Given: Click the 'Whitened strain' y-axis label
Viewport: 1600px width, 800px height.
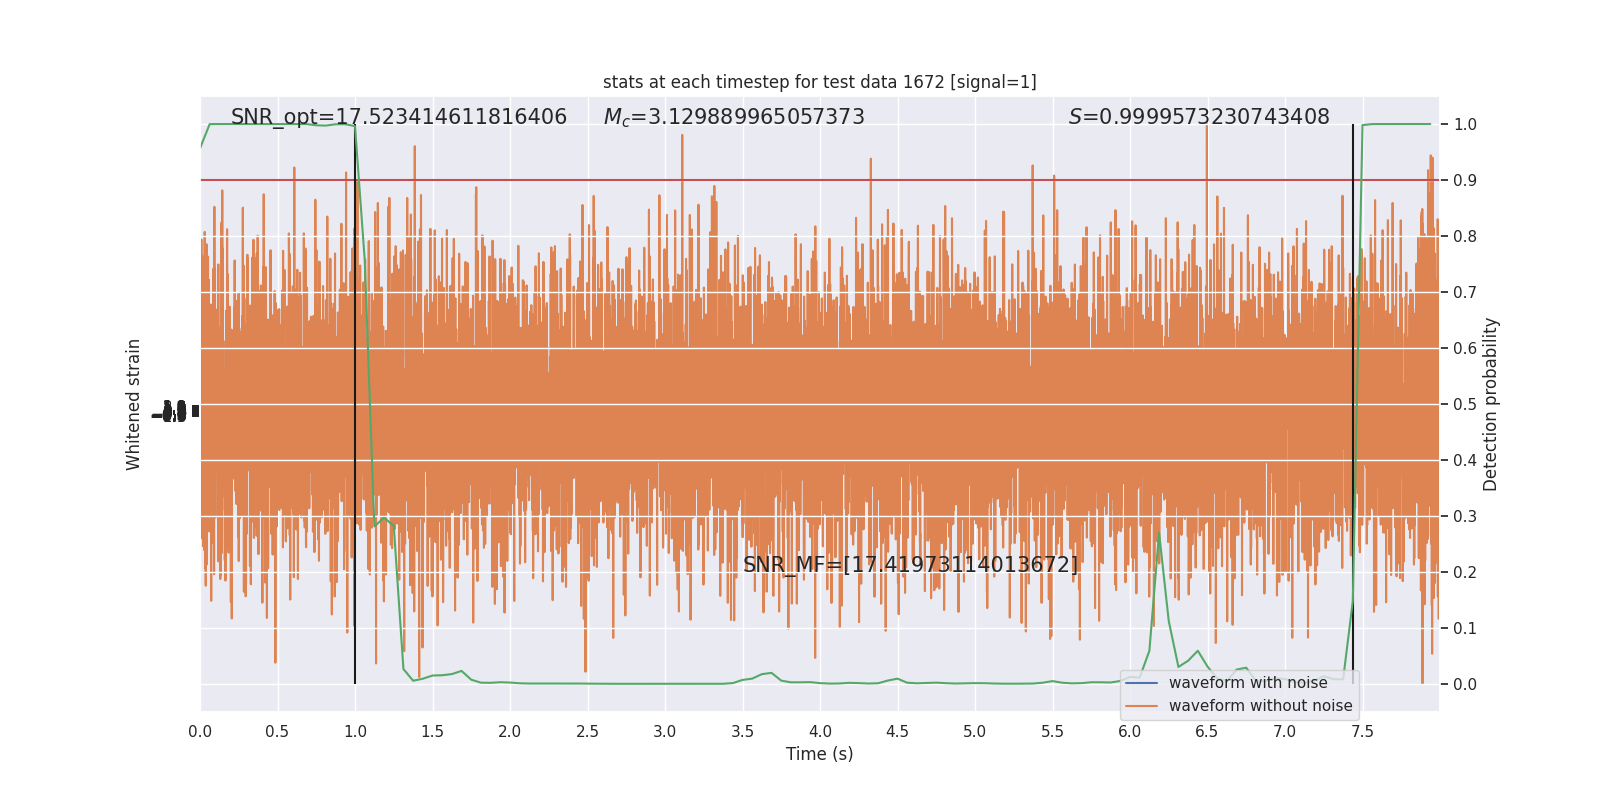Looking at the screenshot, I should click(x=133, y=404).
